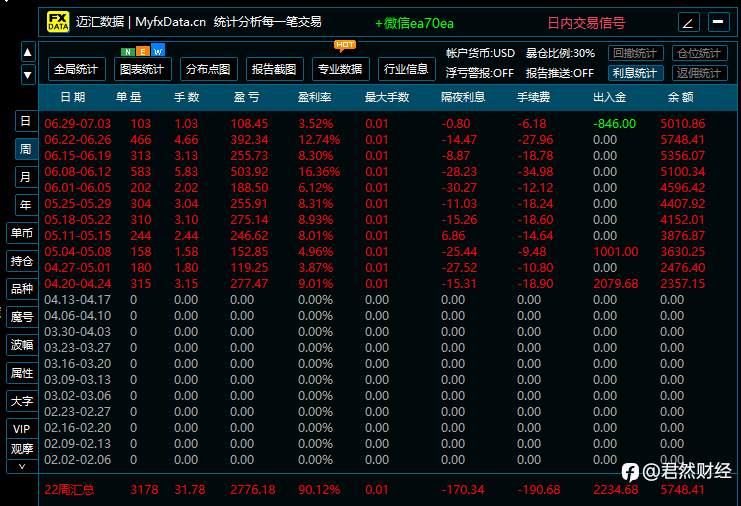Image resolution: width=741 pixels, height=506 pixels.
Task: Click the 仓位统计 button
Action: pyautogui.click(x=699, y=53)
